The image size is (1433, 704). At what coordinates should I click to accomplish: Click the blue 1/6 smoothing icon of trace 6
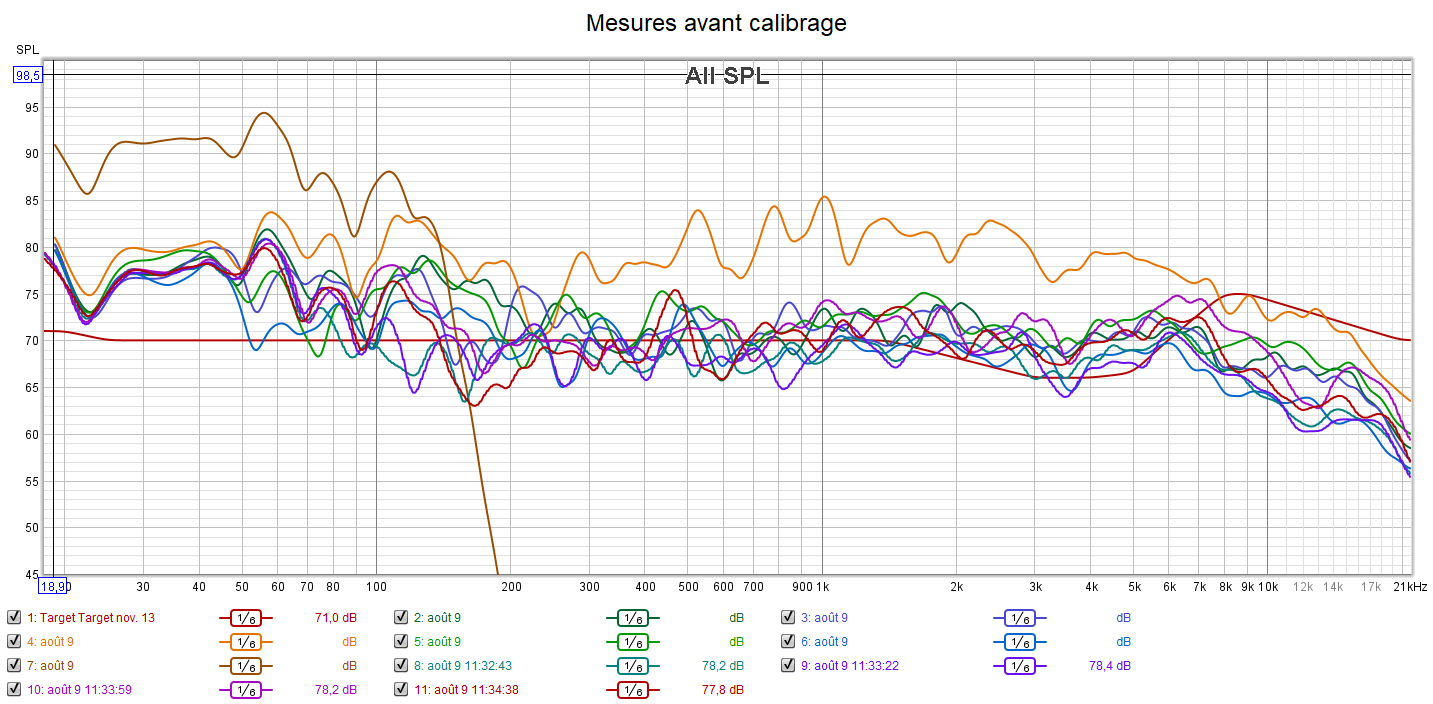coord(1020,642)
